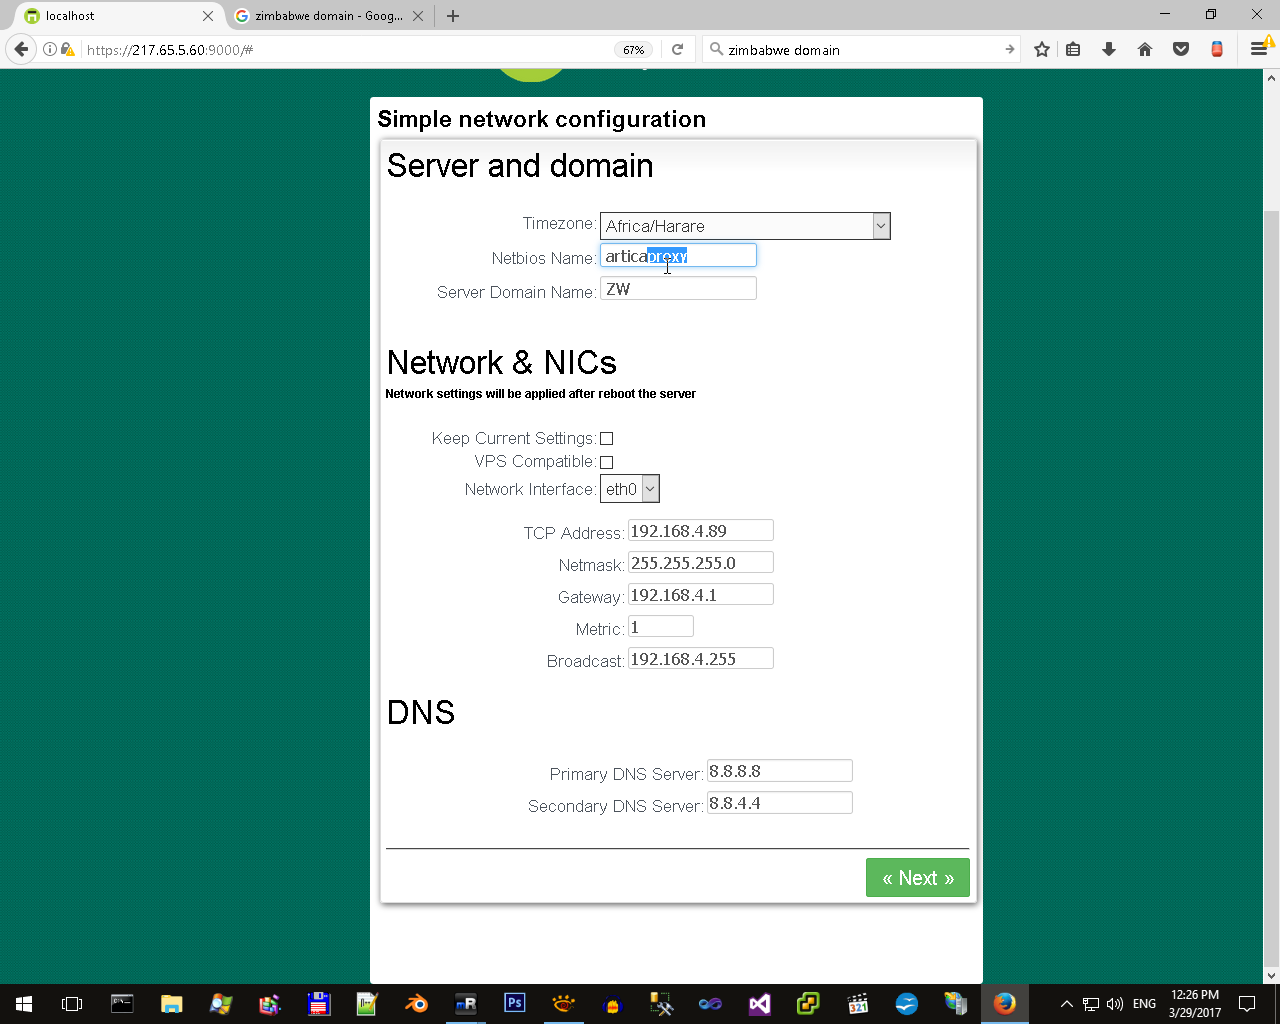This screenshot has width=1280, height=1024.
Task: Focus the Primary DNS Server field
Action: pyautogui.click(x=780, y=771)
